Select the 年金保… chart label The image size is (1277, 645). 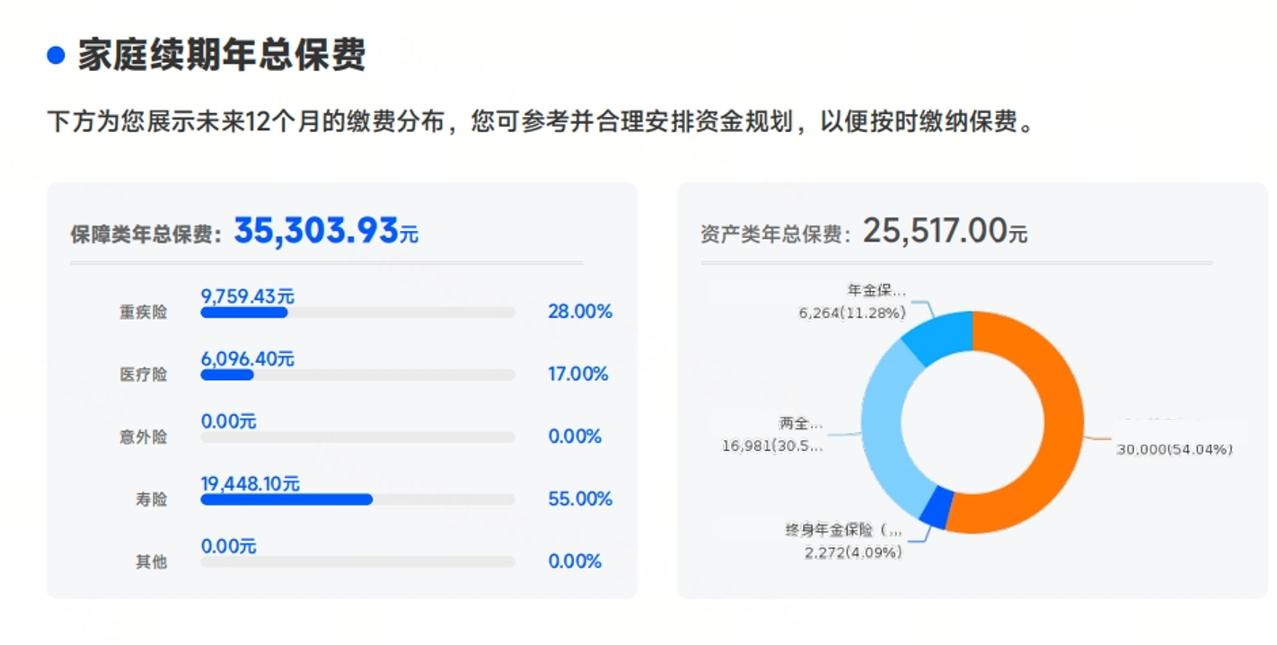pyautogui.click(x=876, y=291)
